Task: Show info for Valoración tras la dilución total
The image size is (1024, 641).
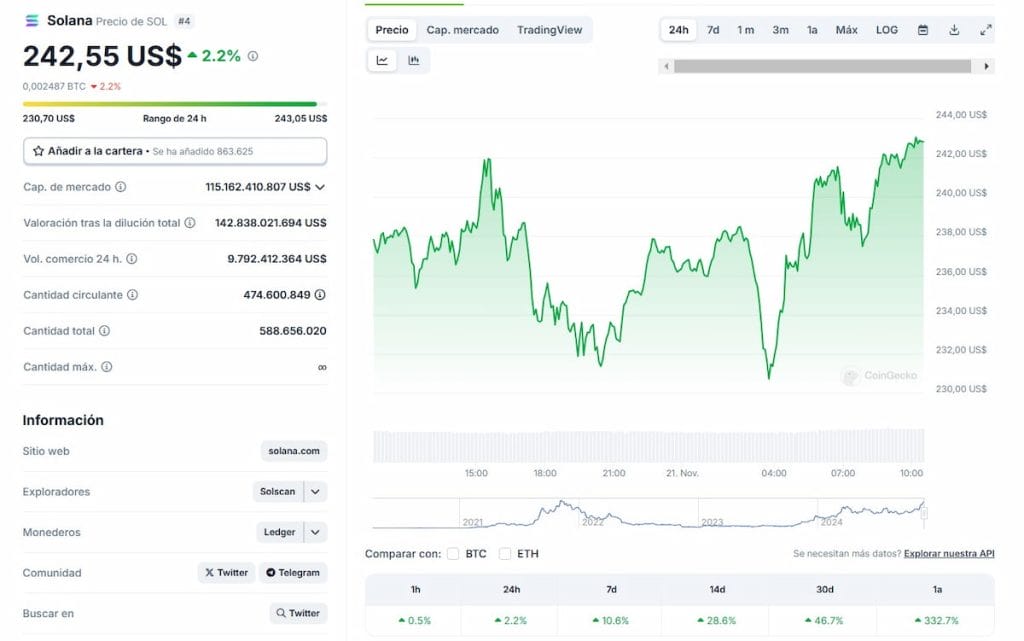Action: pos(190,223)
